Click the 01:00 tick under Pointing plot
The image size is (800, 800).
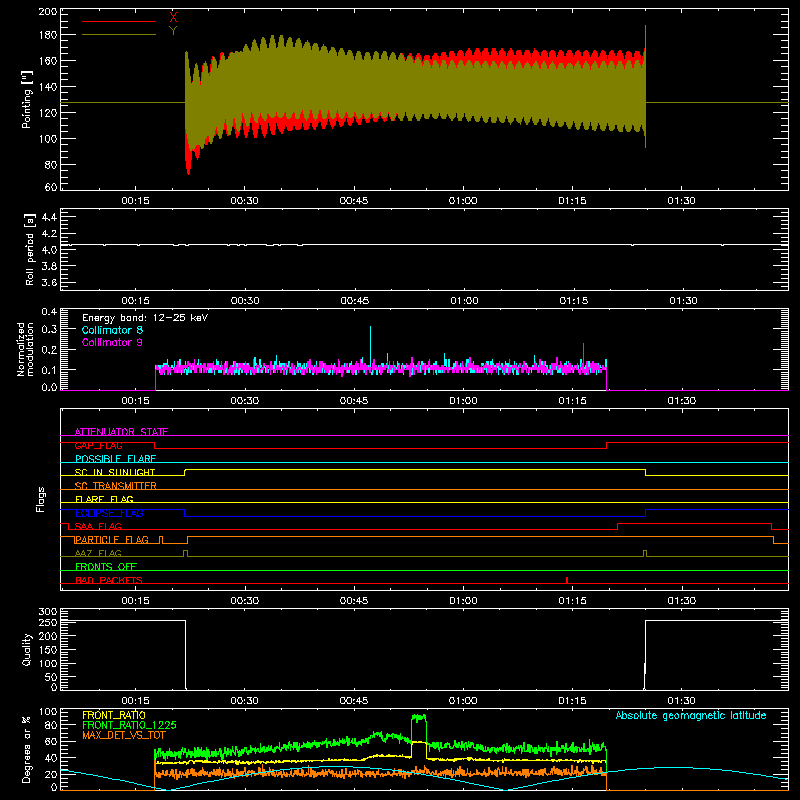pos(463,201)
